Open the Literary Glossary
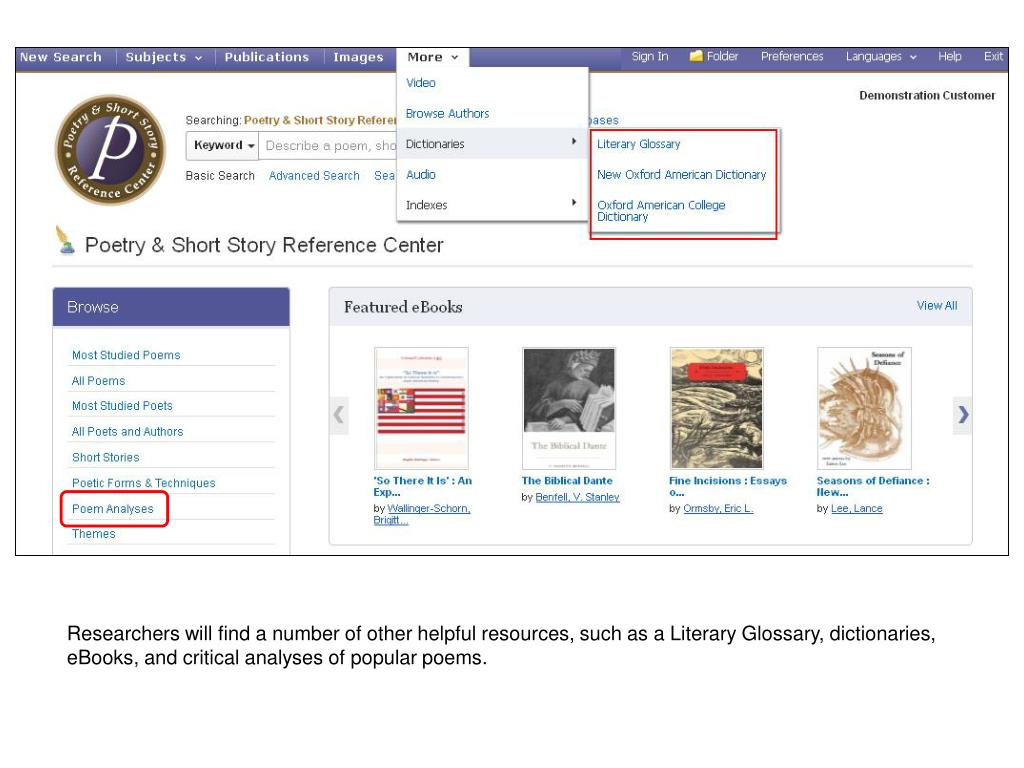This screenshot has width=1024, height=768. pos(639,144)
